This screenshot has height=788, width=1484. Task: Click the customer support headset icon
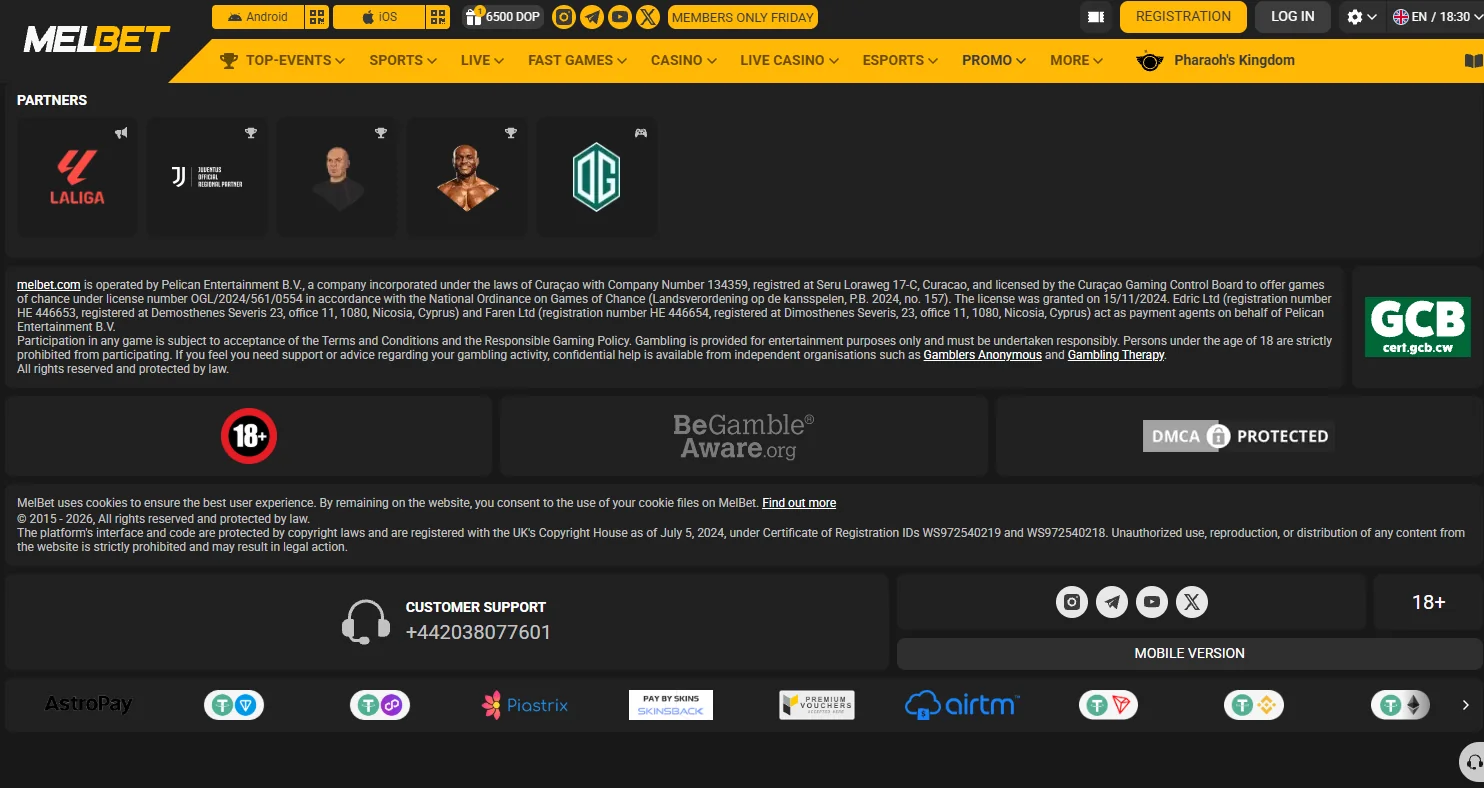click(x=365, y=622)
